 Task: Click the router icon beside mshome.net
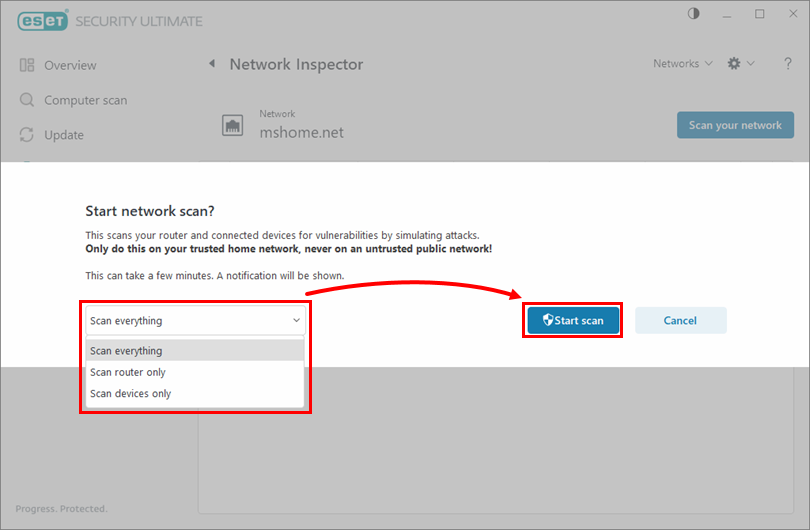click(x=233, y=125)
